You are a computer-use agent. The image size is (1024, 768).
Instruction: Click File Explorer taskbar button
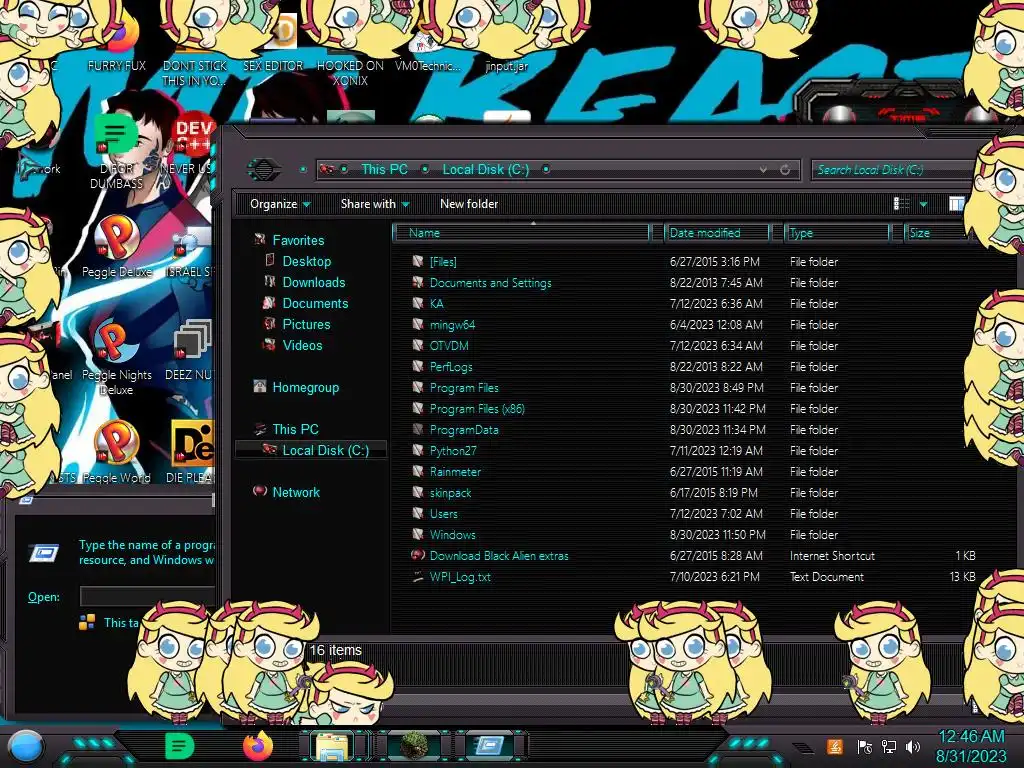332,746
